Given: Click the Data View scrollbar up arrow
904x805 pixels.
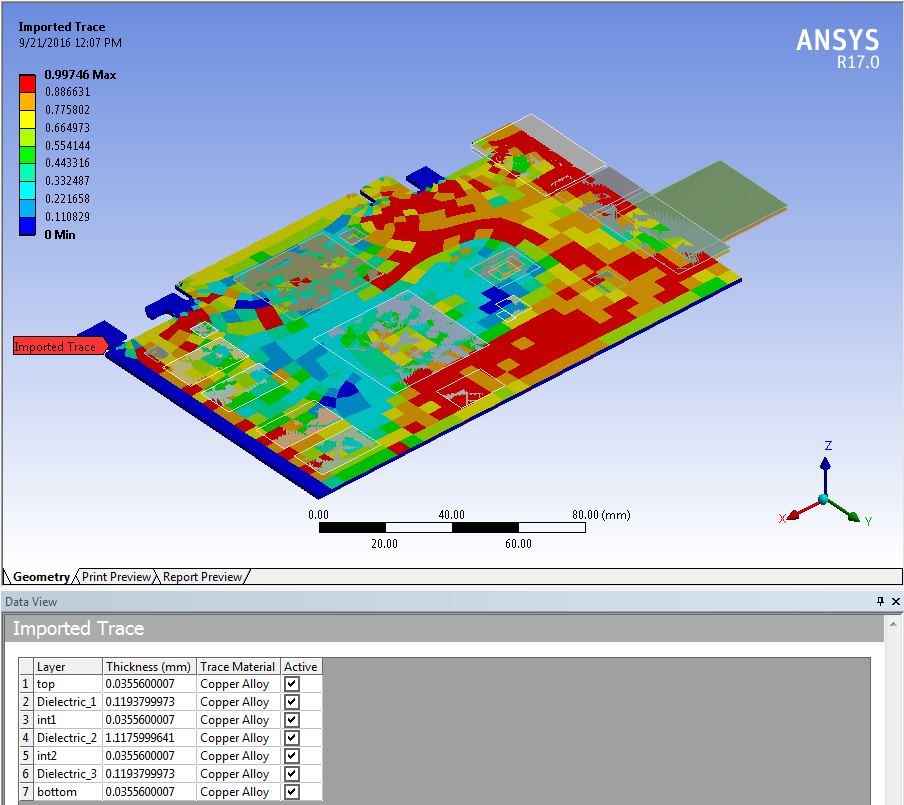Looking at the screenshot, I should (x=895, y=623).
